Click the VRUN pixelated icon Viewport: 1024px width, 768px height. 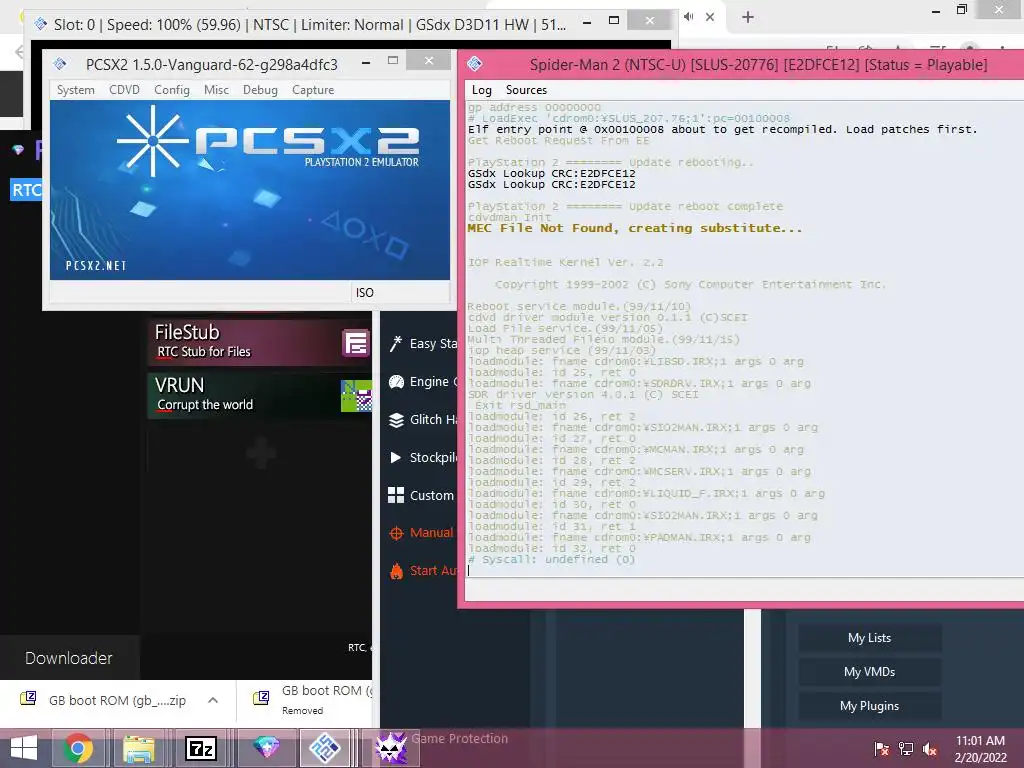coord(356,396)
